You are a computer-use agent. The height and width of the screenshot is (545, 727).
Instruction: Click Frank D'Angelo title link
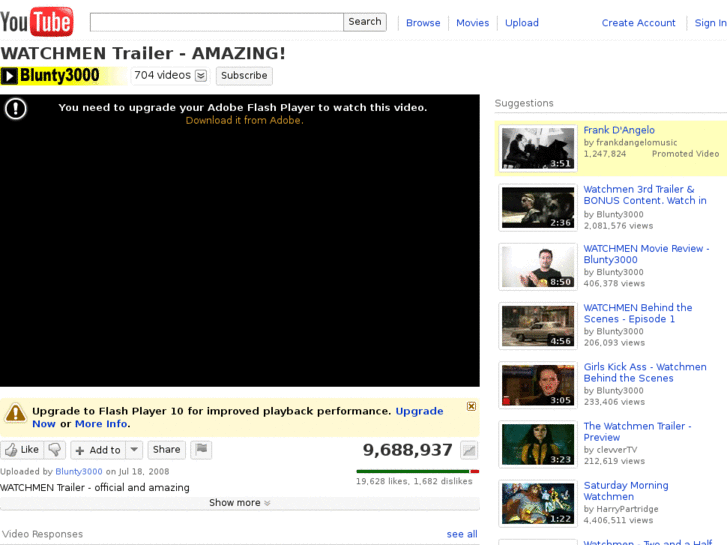coord(619,130)
